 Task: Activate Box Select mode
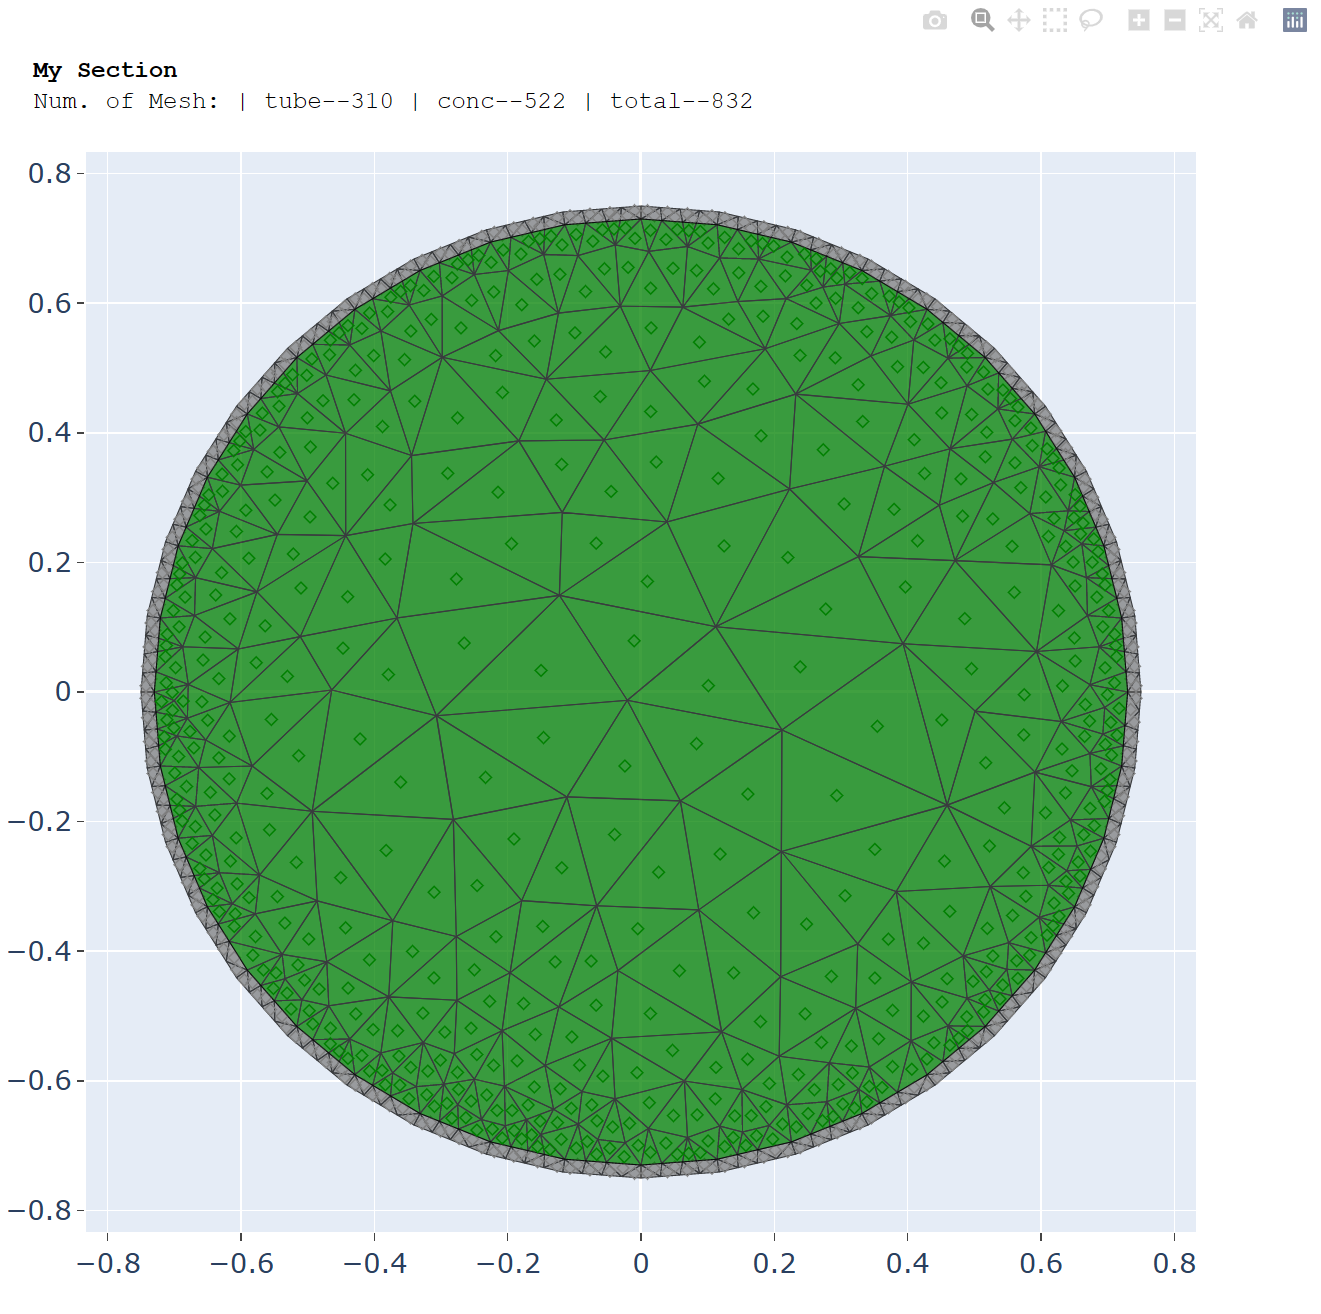click(x=1054, y=21)
